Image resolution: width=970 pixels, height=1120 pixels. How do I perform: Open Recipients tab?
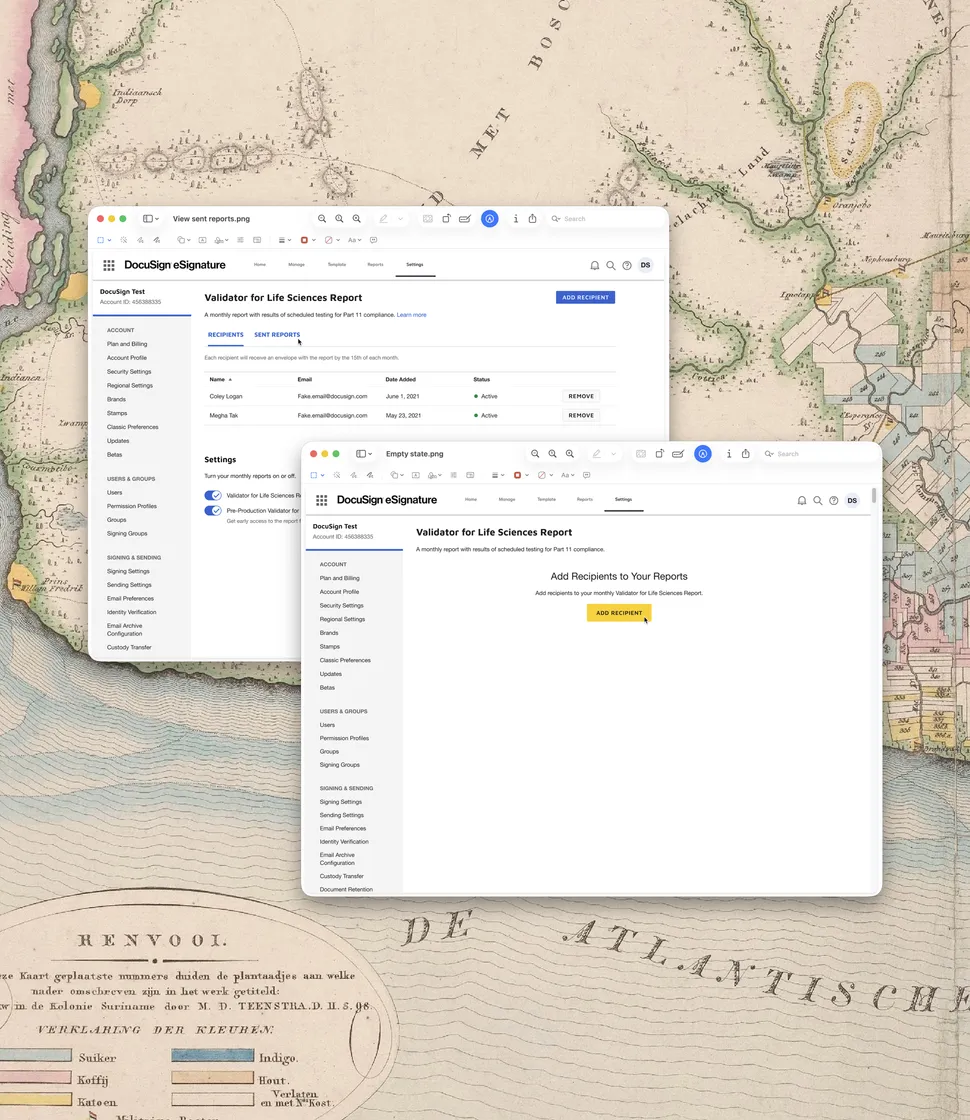(x=226, y=334)
